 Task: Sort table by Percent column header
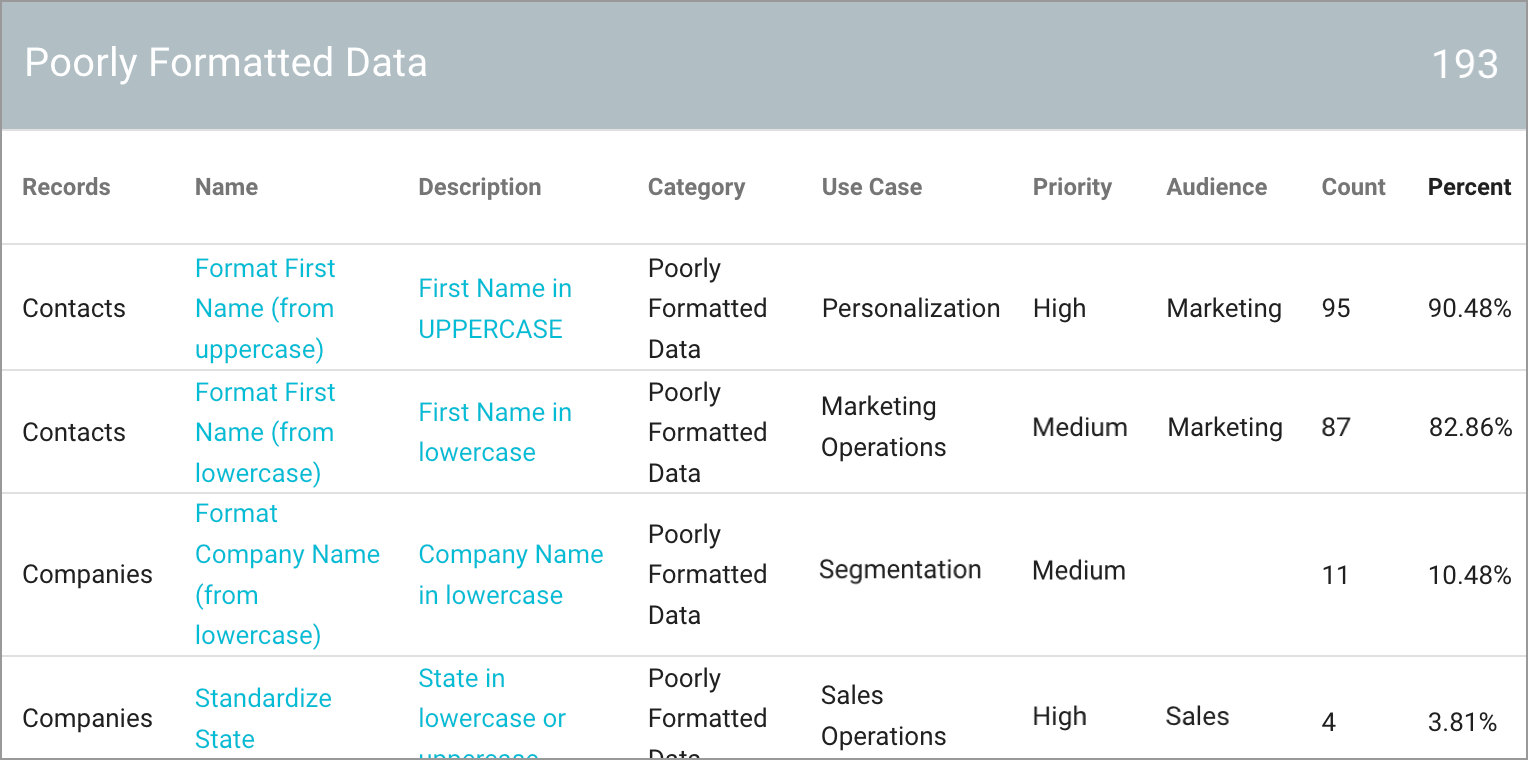click(1469, 187)
